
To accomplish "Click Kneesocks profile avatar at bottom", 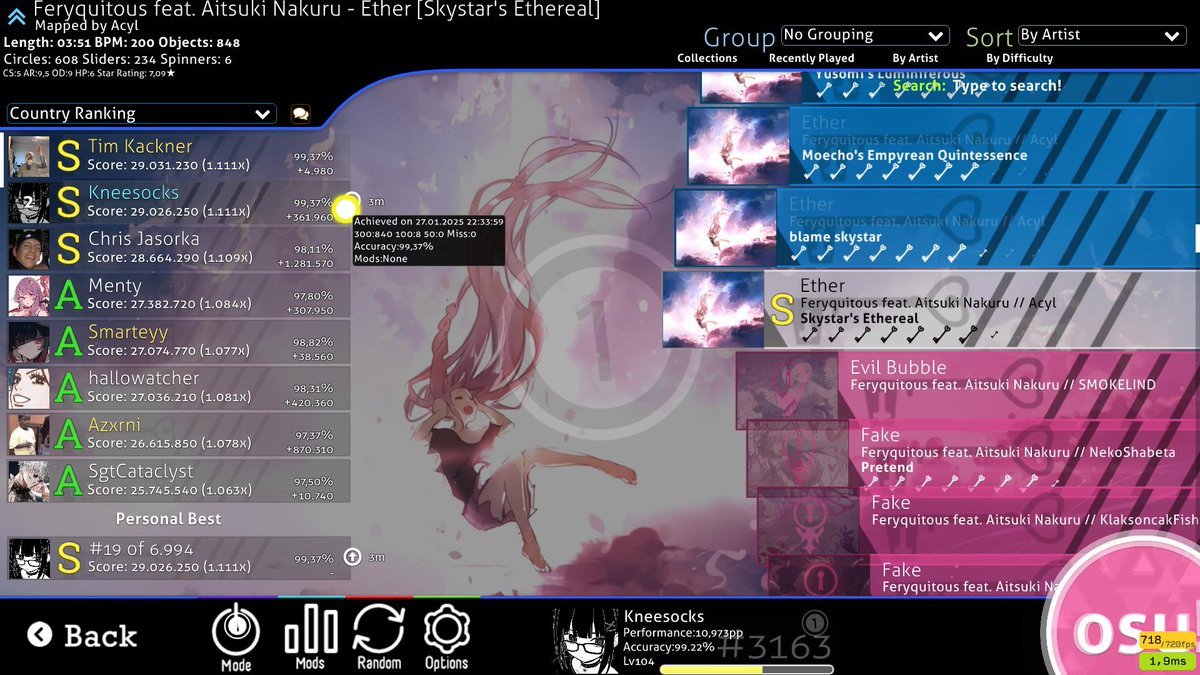I will pyautogui.click(x=585, y=641).
